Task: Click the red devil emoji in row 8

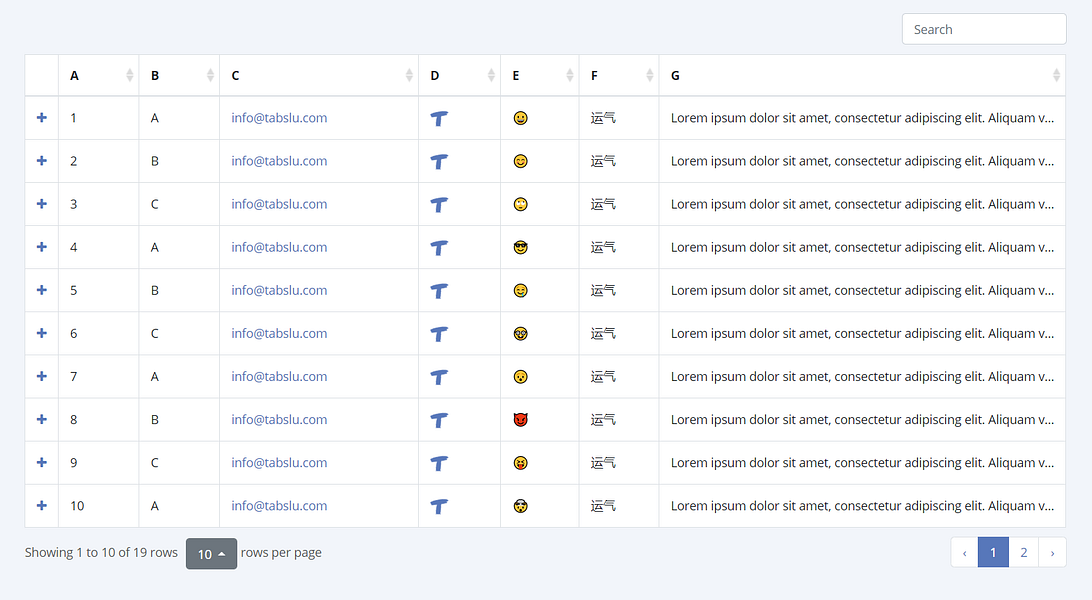Action: pyautogui.click(x=520, y=420)
